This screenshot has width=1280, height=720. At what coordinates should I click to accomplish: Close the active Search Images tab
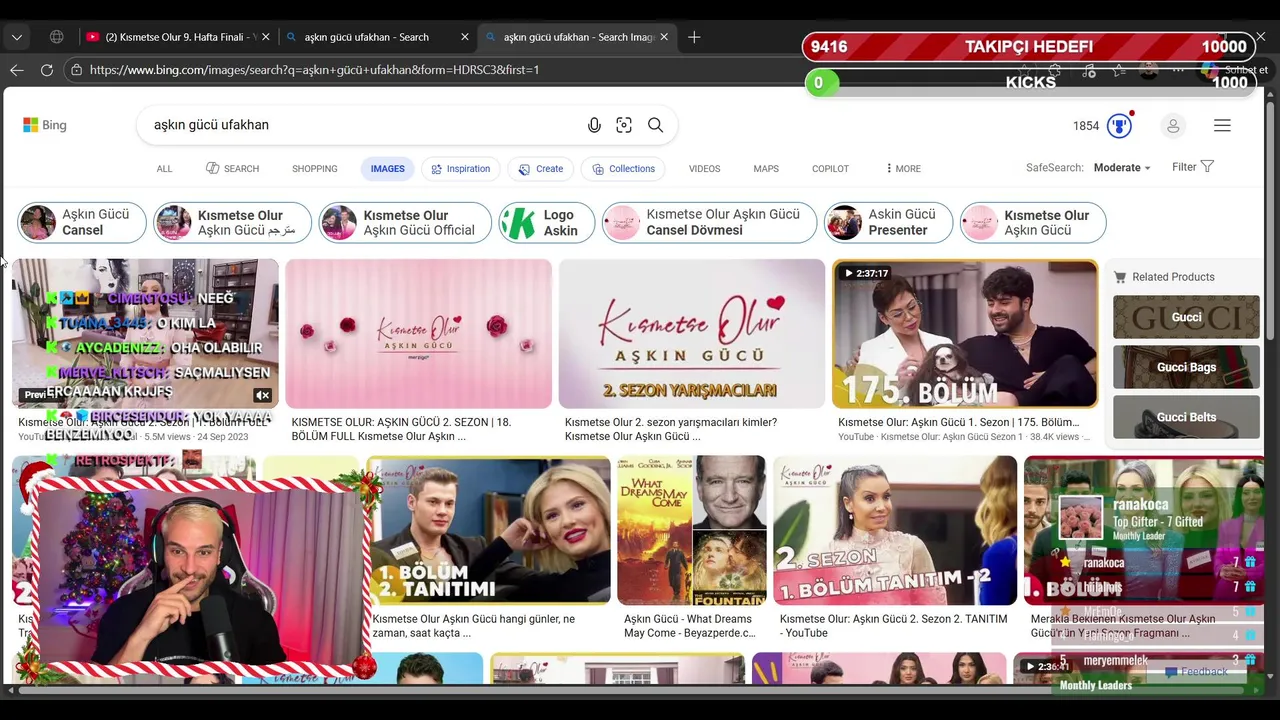[x=664, y=37]
